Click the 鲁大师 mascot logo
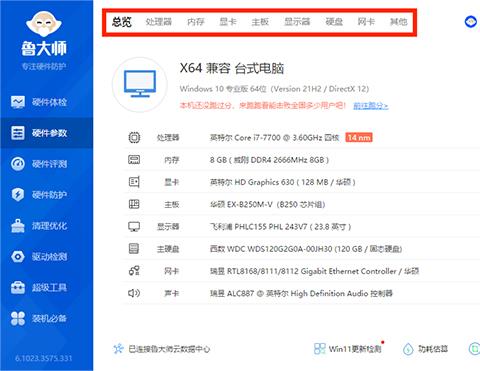The width and height of the screenshot is (480, 371). pos(44,24)
